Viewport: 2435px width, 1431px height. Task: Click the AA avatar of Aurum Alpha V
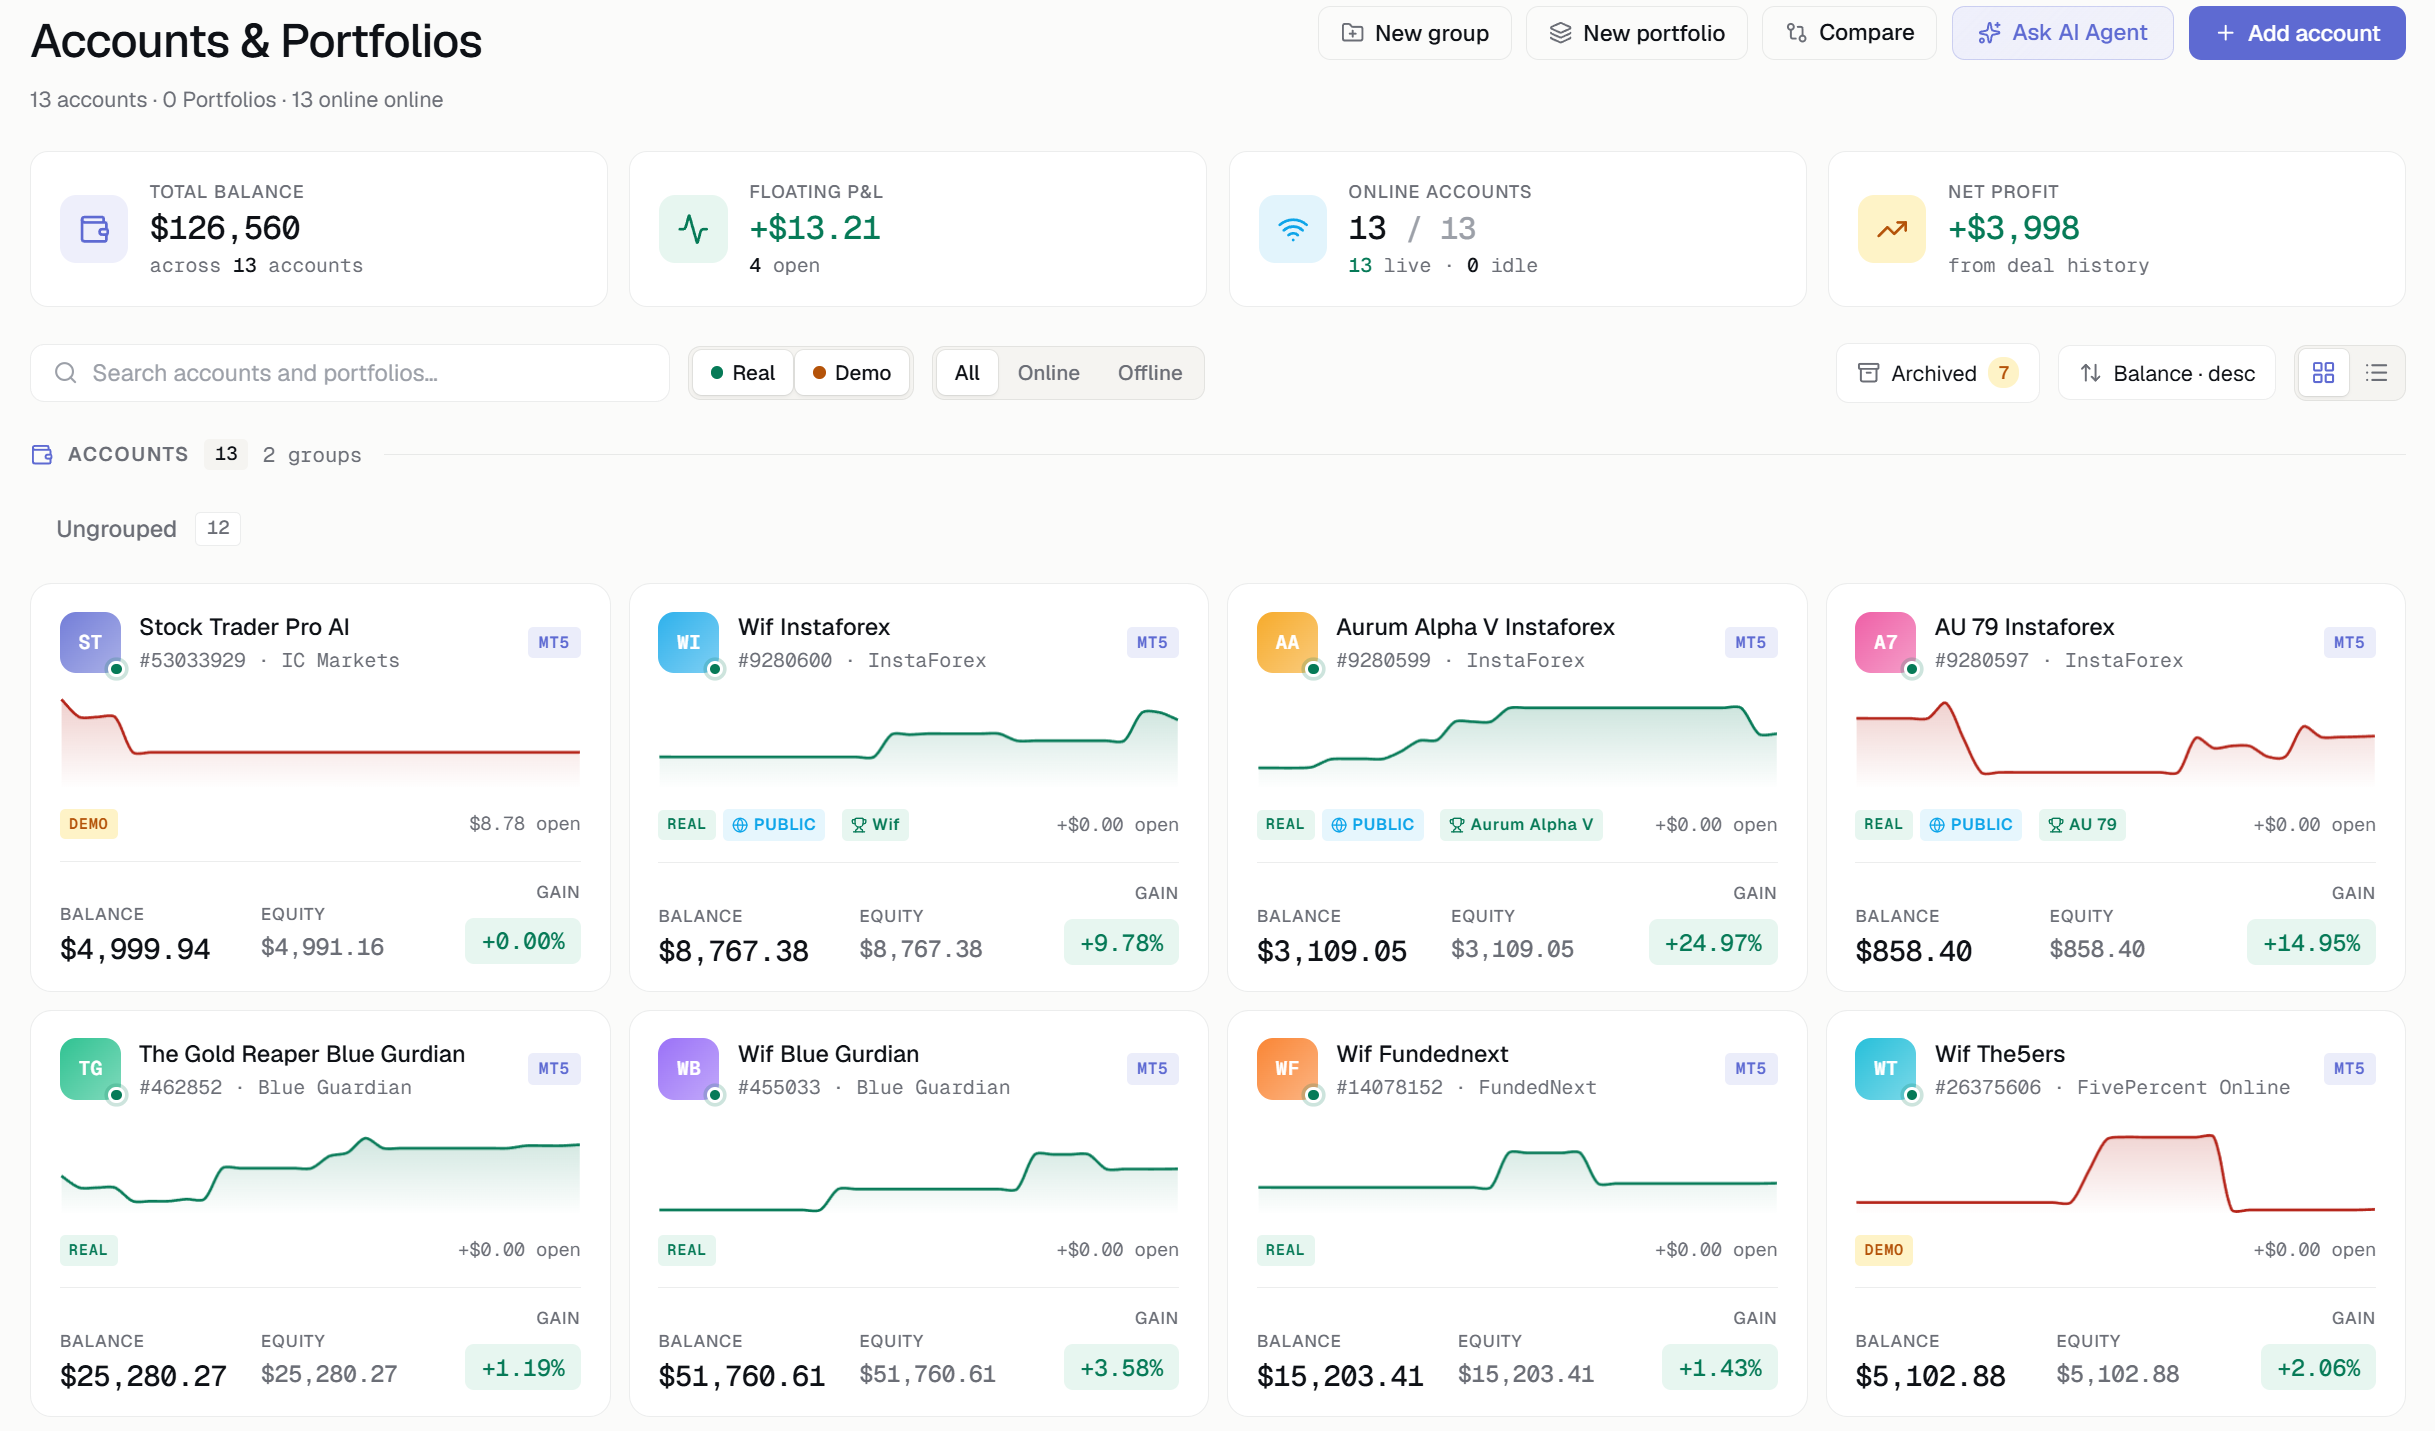(x=1287, y=642)
